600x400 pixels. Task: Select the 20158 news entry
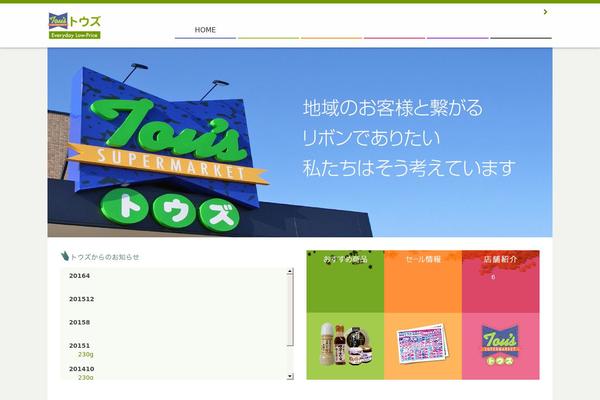(x=79, y=322)
